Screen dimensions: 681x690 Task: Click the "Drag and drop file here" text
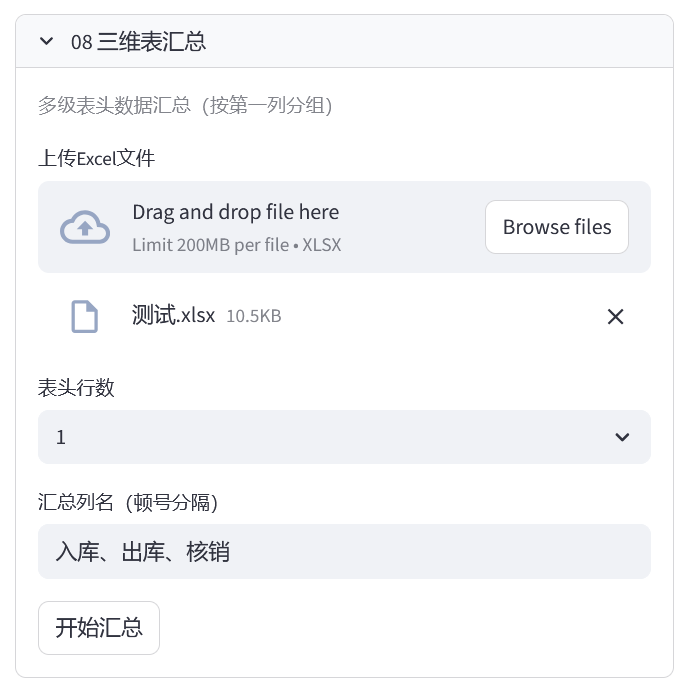(235, 212)
